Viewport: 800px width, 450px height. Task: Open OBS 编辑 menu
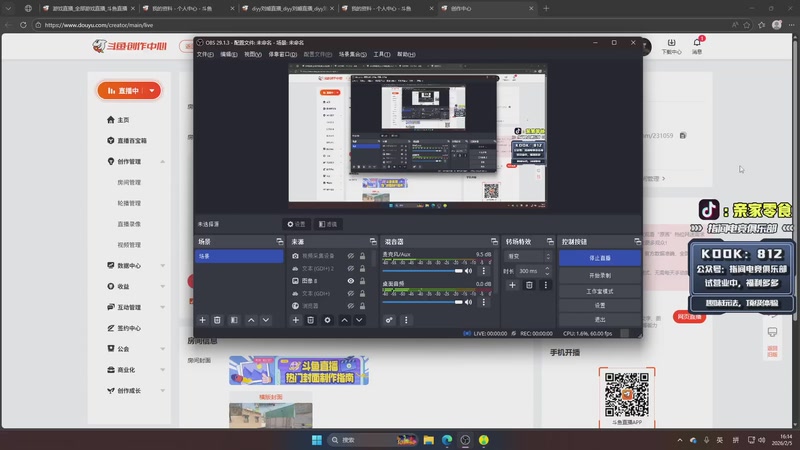pos(229,55)
